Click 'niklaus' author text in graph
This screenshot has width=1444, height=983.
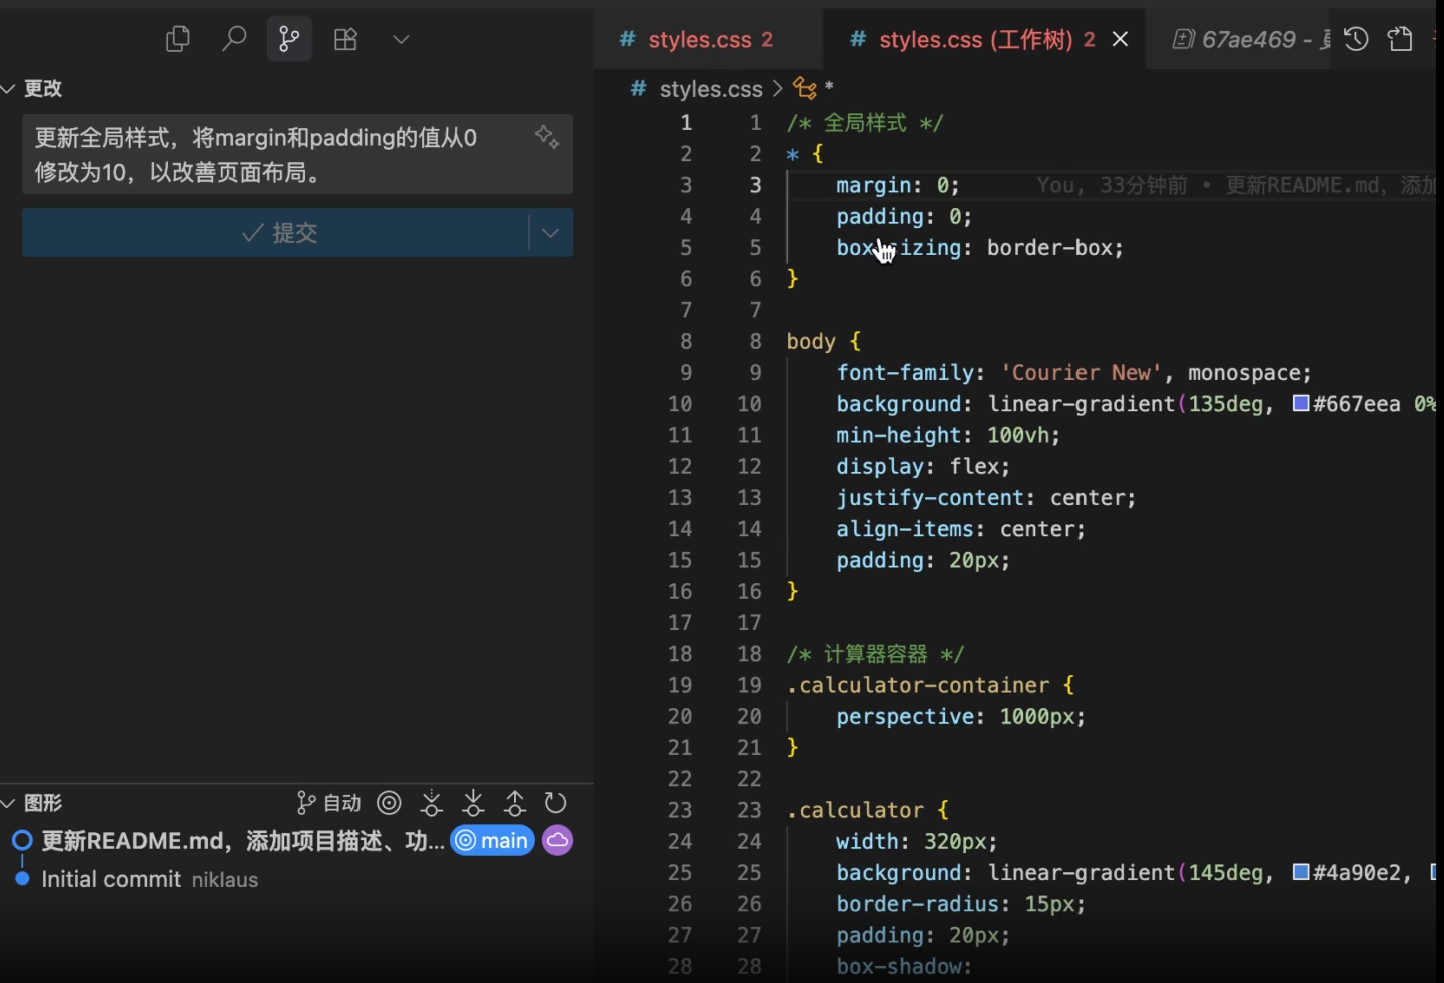click(x=225, y=880)
